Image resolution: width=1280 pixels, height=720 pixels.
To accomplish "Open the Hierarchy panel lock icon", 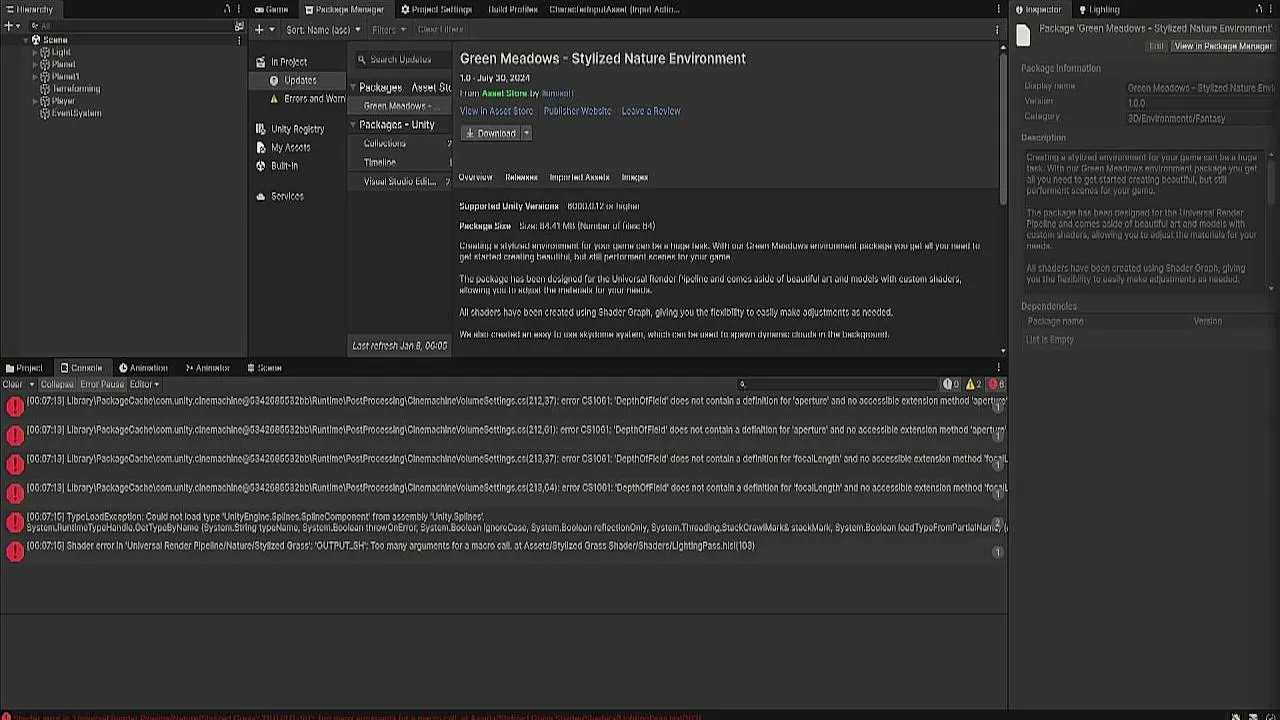I will click(227, 9).
